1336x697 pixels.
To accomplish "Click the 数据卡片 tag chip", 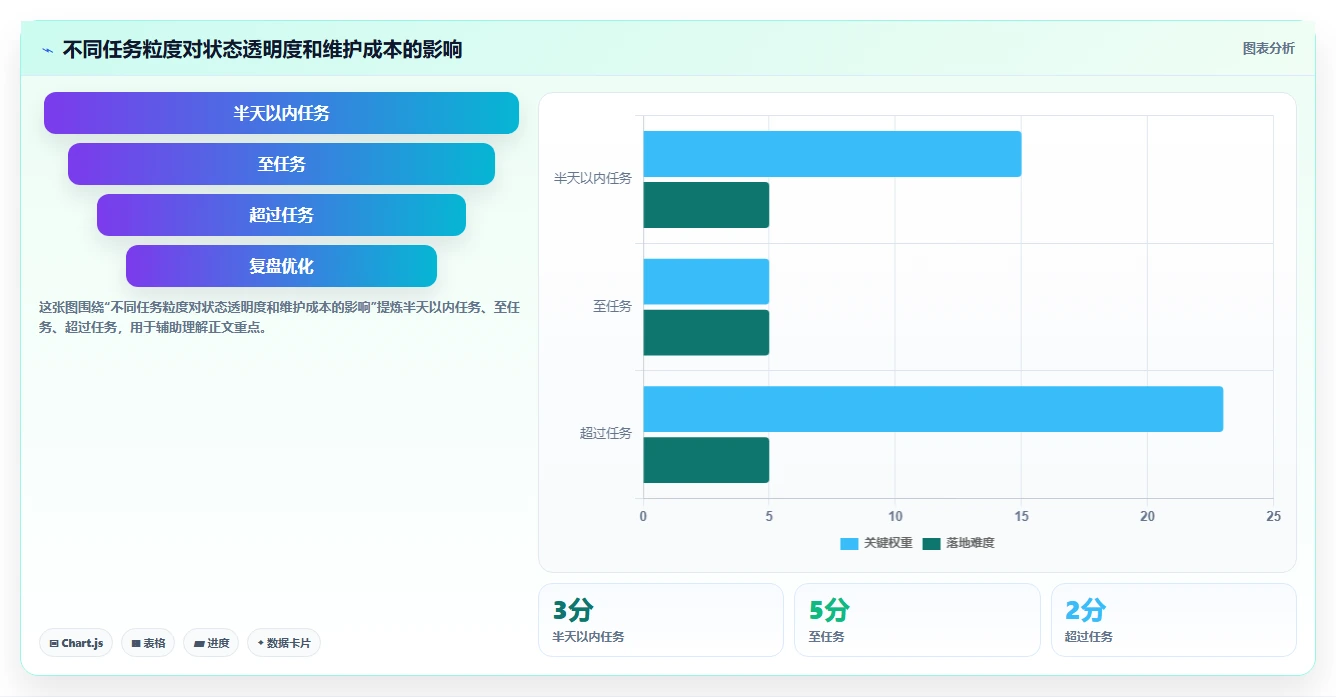I will pos(284,643).
